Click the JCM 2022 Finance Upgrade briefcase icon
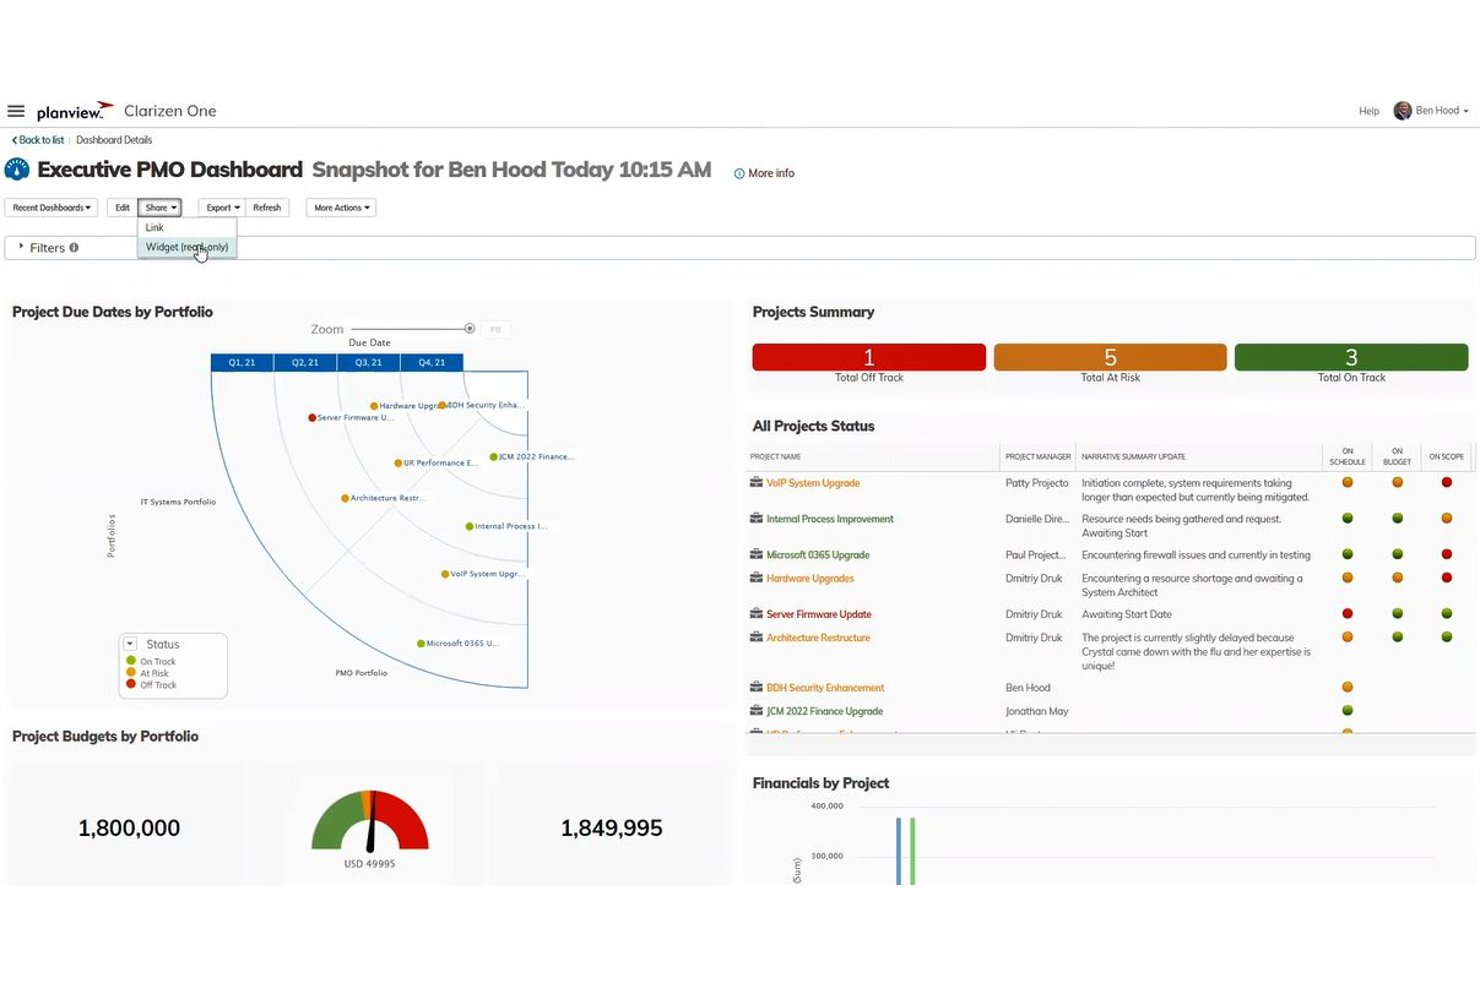Screen dimensions: 1480x987 [x=756, y=711]
